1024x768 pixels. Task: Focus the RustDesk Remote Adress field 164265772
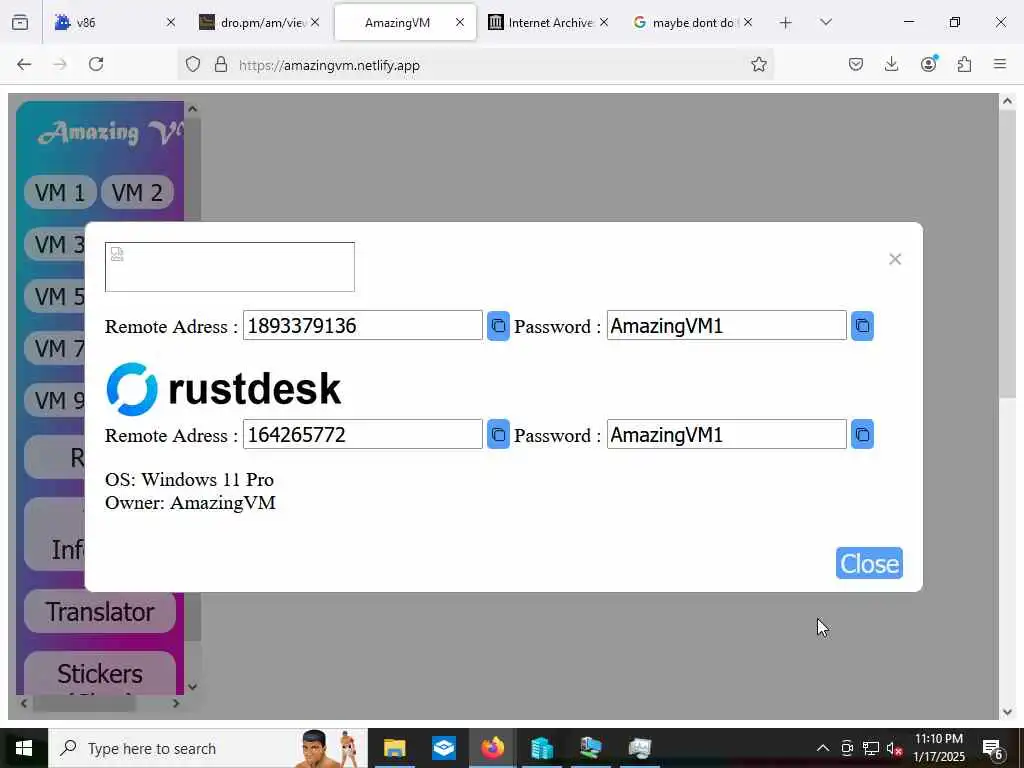click(x=362, y=434)
